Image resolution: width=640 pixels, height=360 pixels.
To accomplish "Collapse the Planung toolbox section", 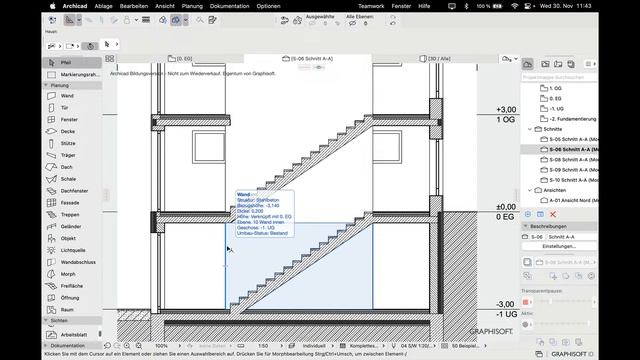I will [46, 85].
